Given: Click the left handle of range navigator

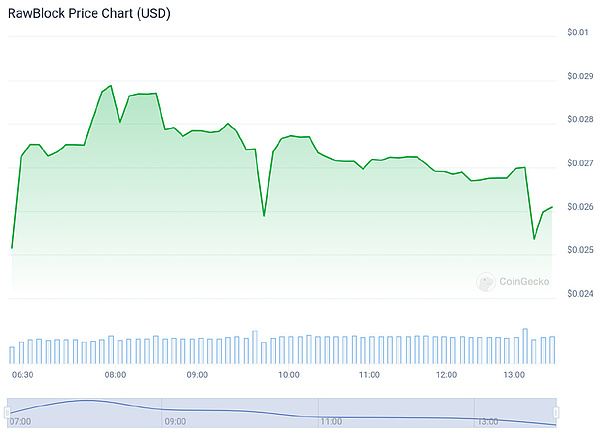Looking at the screenshot, I should pos(7,413).
